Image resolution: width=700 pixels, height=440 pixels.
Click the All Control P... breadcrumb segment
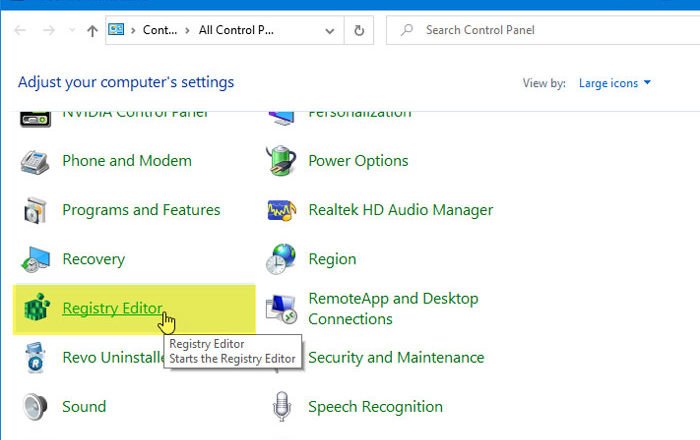click(x=236, y=30)
